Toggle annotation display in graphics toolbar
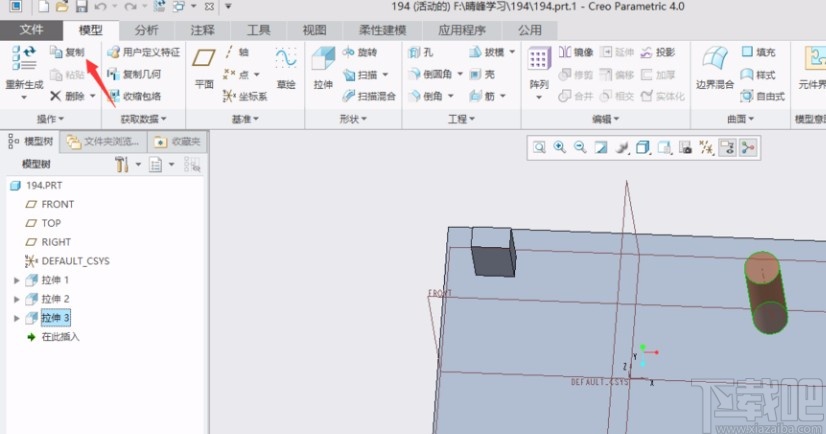Viewport: 826px width, 434px height. tap(727, 147)
